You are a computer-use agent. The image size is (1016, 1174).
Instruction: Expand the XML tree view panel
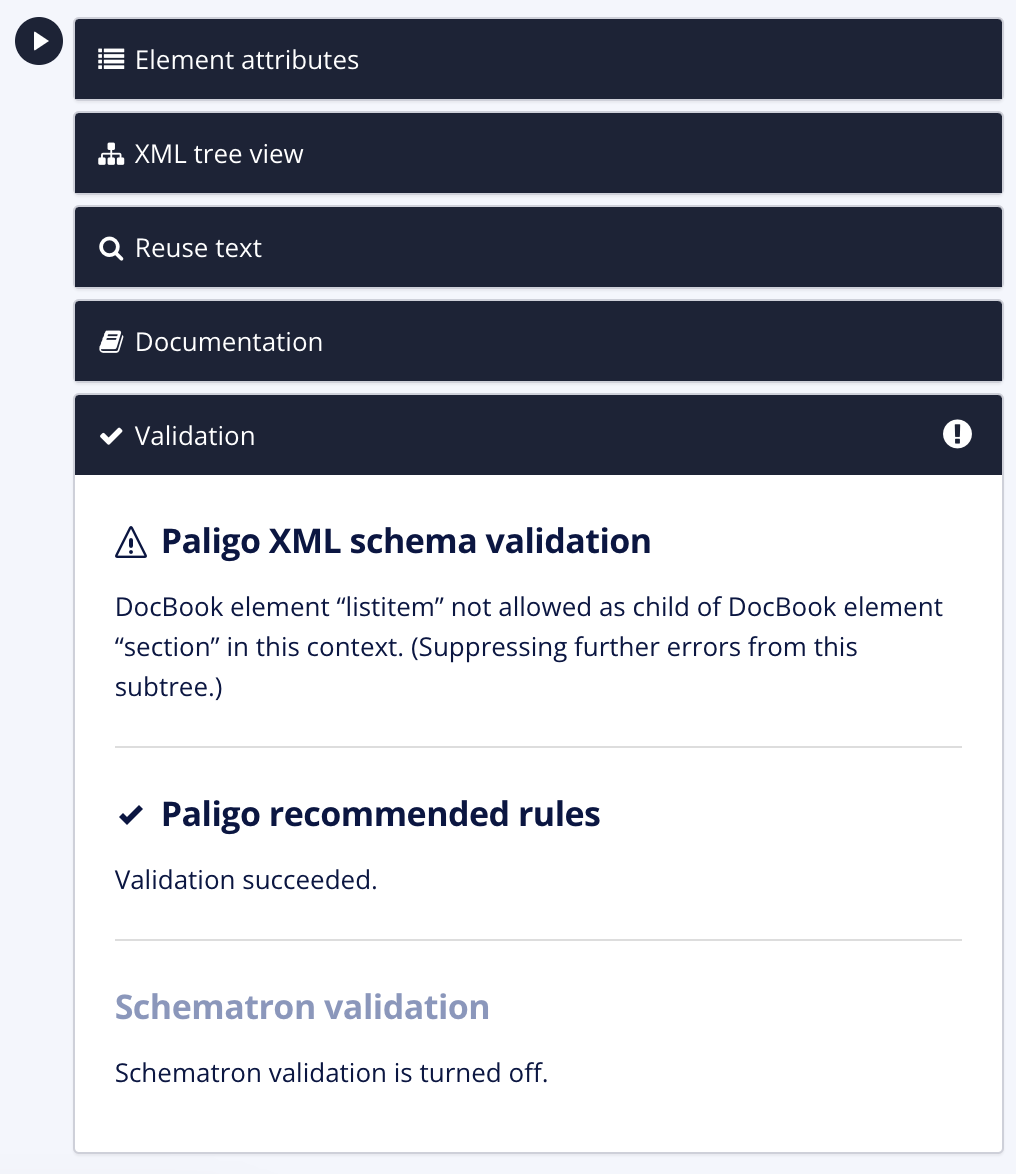pyautogui.click(x=538, y=153)
